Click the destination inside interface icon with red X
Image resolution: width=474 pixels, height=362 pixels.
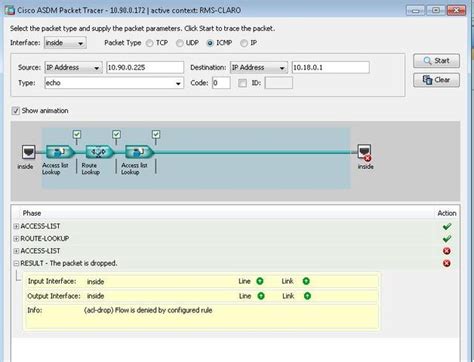[x=364, y=152]
